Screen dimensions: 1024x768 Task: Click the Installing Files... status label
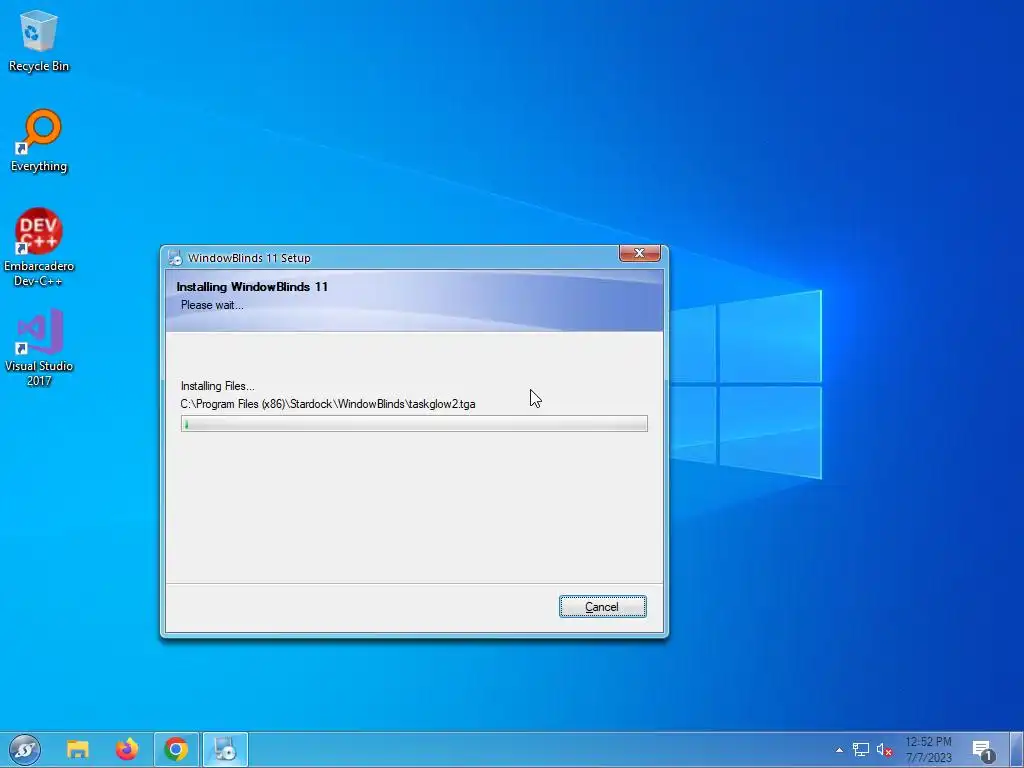tap(217, 386)
